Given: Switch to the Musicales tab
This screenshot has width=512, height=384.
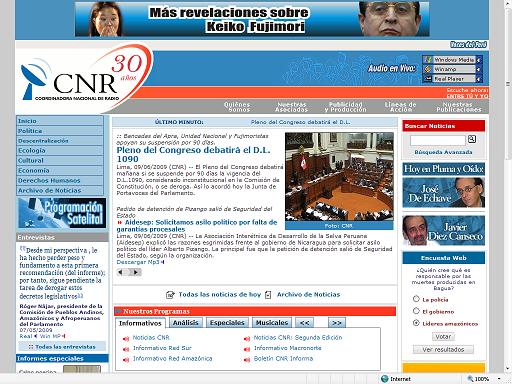Looking at the screenshot, I should click(x=272, y=323).
